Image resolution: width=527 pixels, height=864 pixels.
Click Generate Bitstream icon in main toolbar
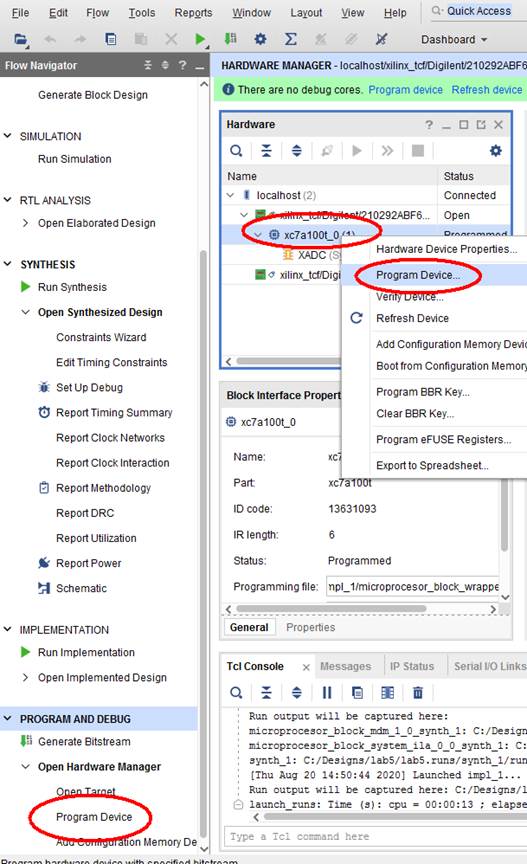click(230, 39)
